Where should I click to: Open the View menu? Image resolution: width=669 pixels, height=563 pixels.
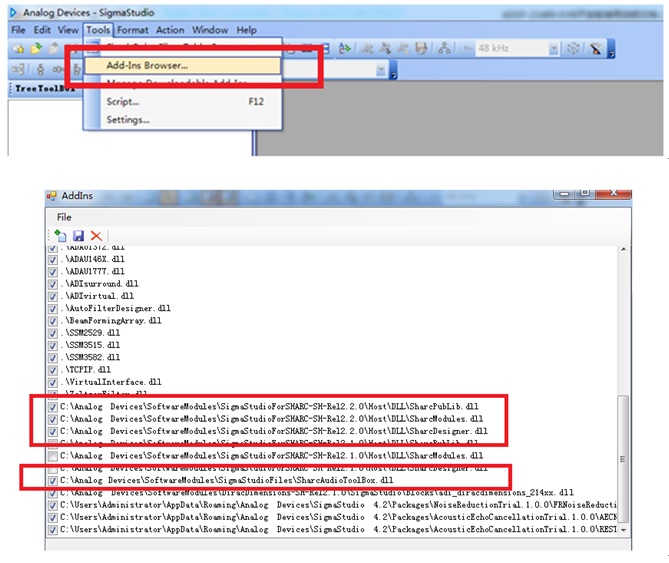tap(68, 30)
